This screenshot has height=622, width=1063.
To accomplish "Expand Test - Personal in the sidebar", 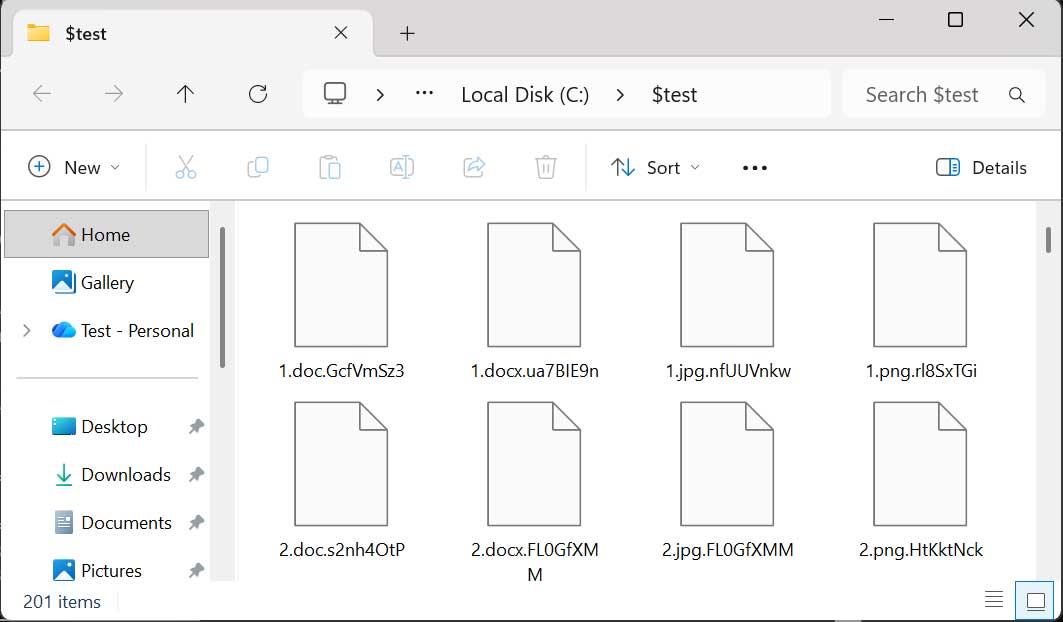I will tap(25, 330).
